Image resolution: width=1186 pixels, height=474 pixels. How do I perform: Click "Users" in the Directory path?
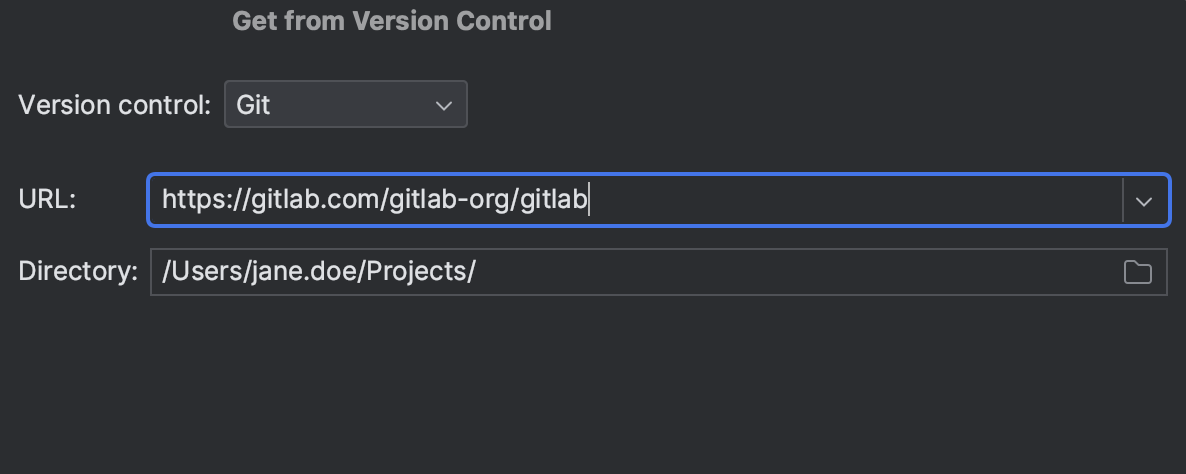pyautogui.click(x=202, y=271)
